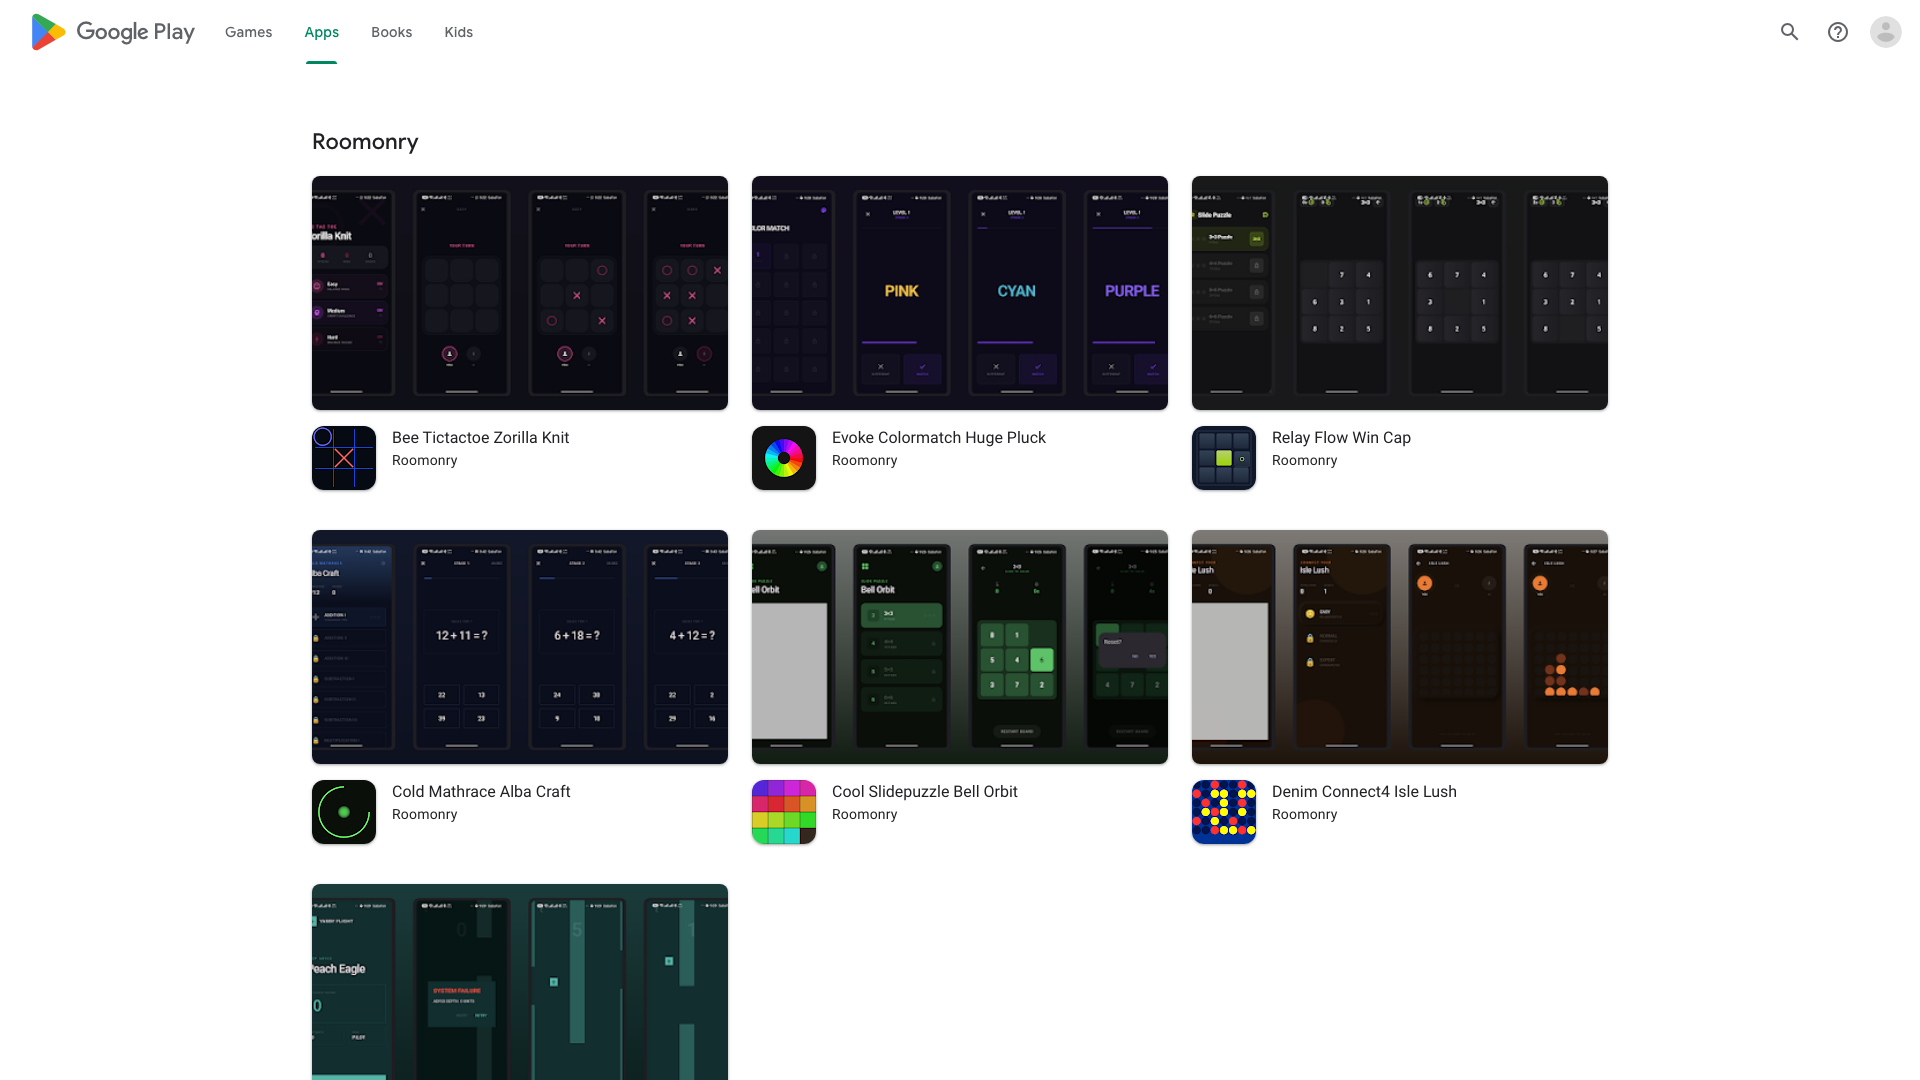Open Bee Tictactoe Zorilla Knit app icon
1920x1080 pixels.
tap(344, 458)
